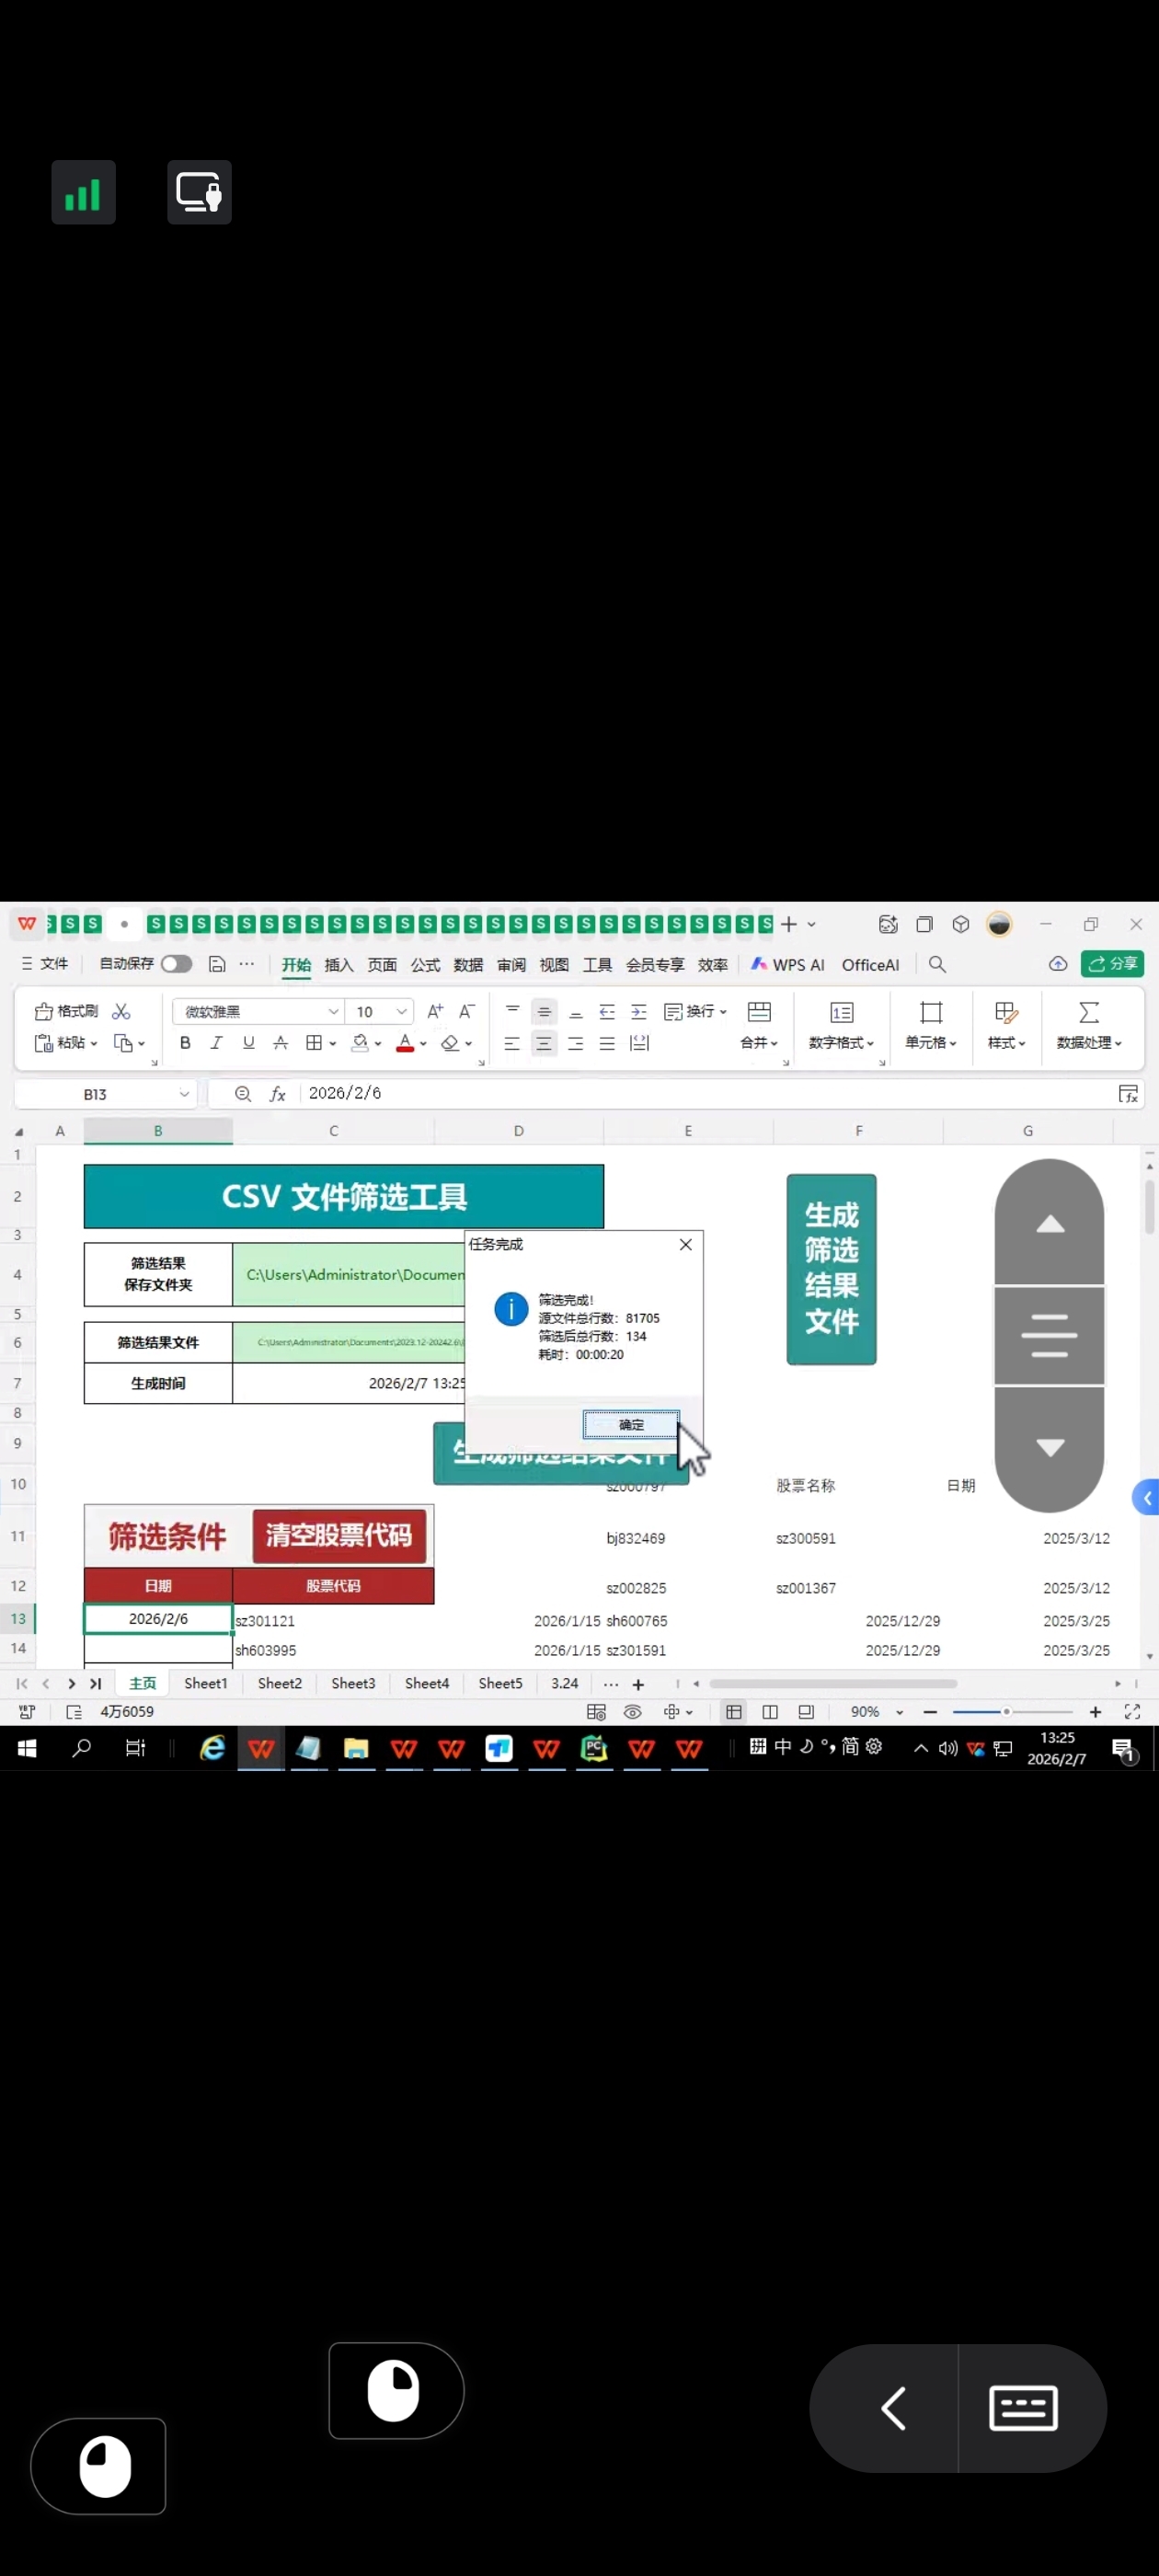Click the cloud upload icon
1159x2576 pixels.
1058,964
